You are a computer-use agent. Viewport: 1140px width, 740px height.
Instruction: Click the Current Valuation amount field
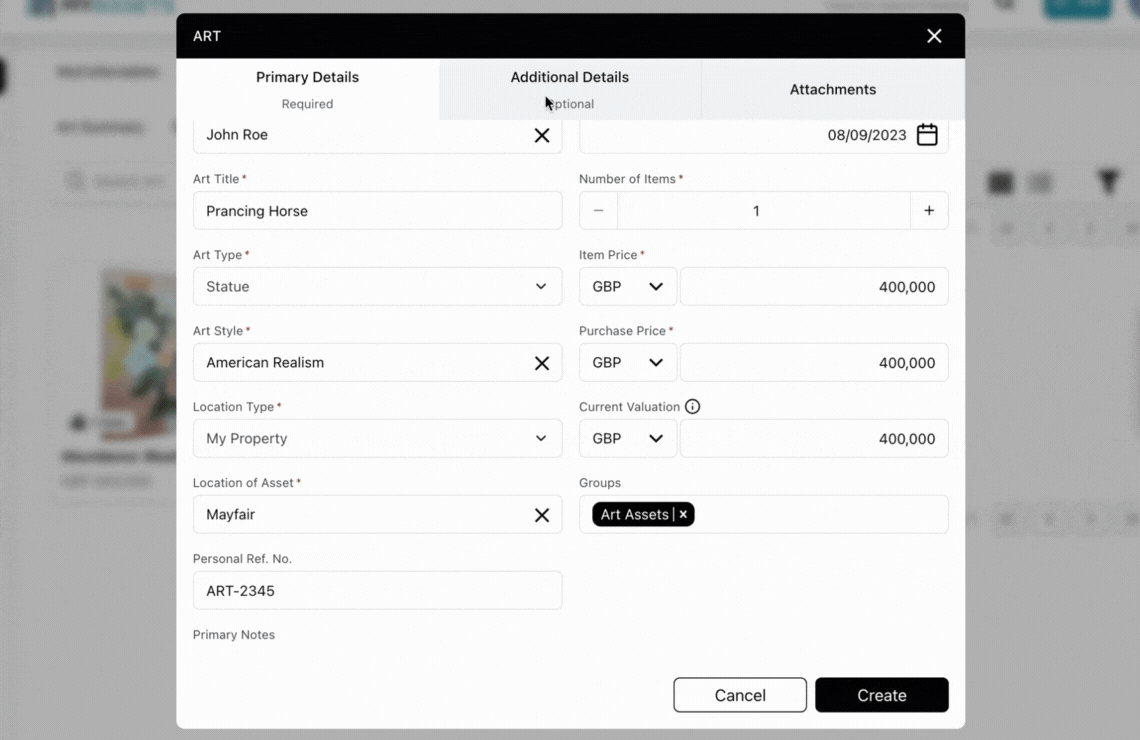(x=814, y=438)
